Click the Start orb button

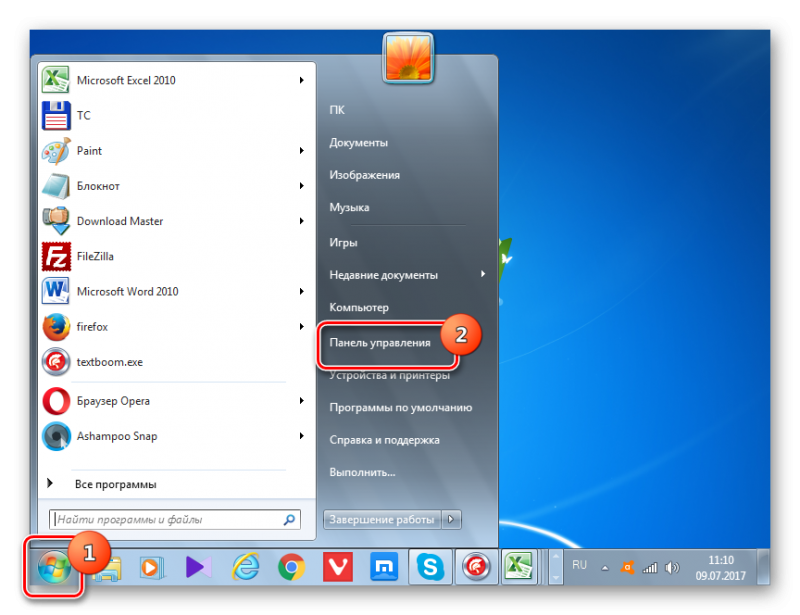(54, 567)
